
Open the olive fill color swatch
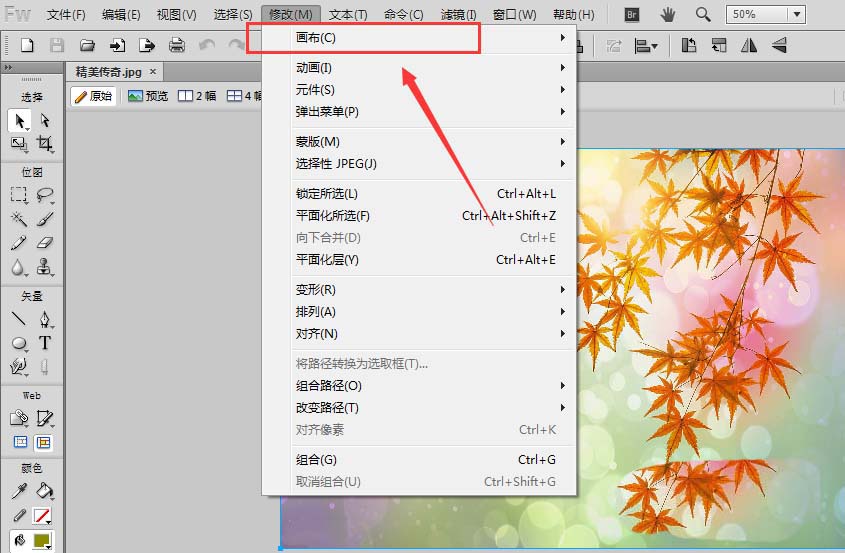pos(42,540)
